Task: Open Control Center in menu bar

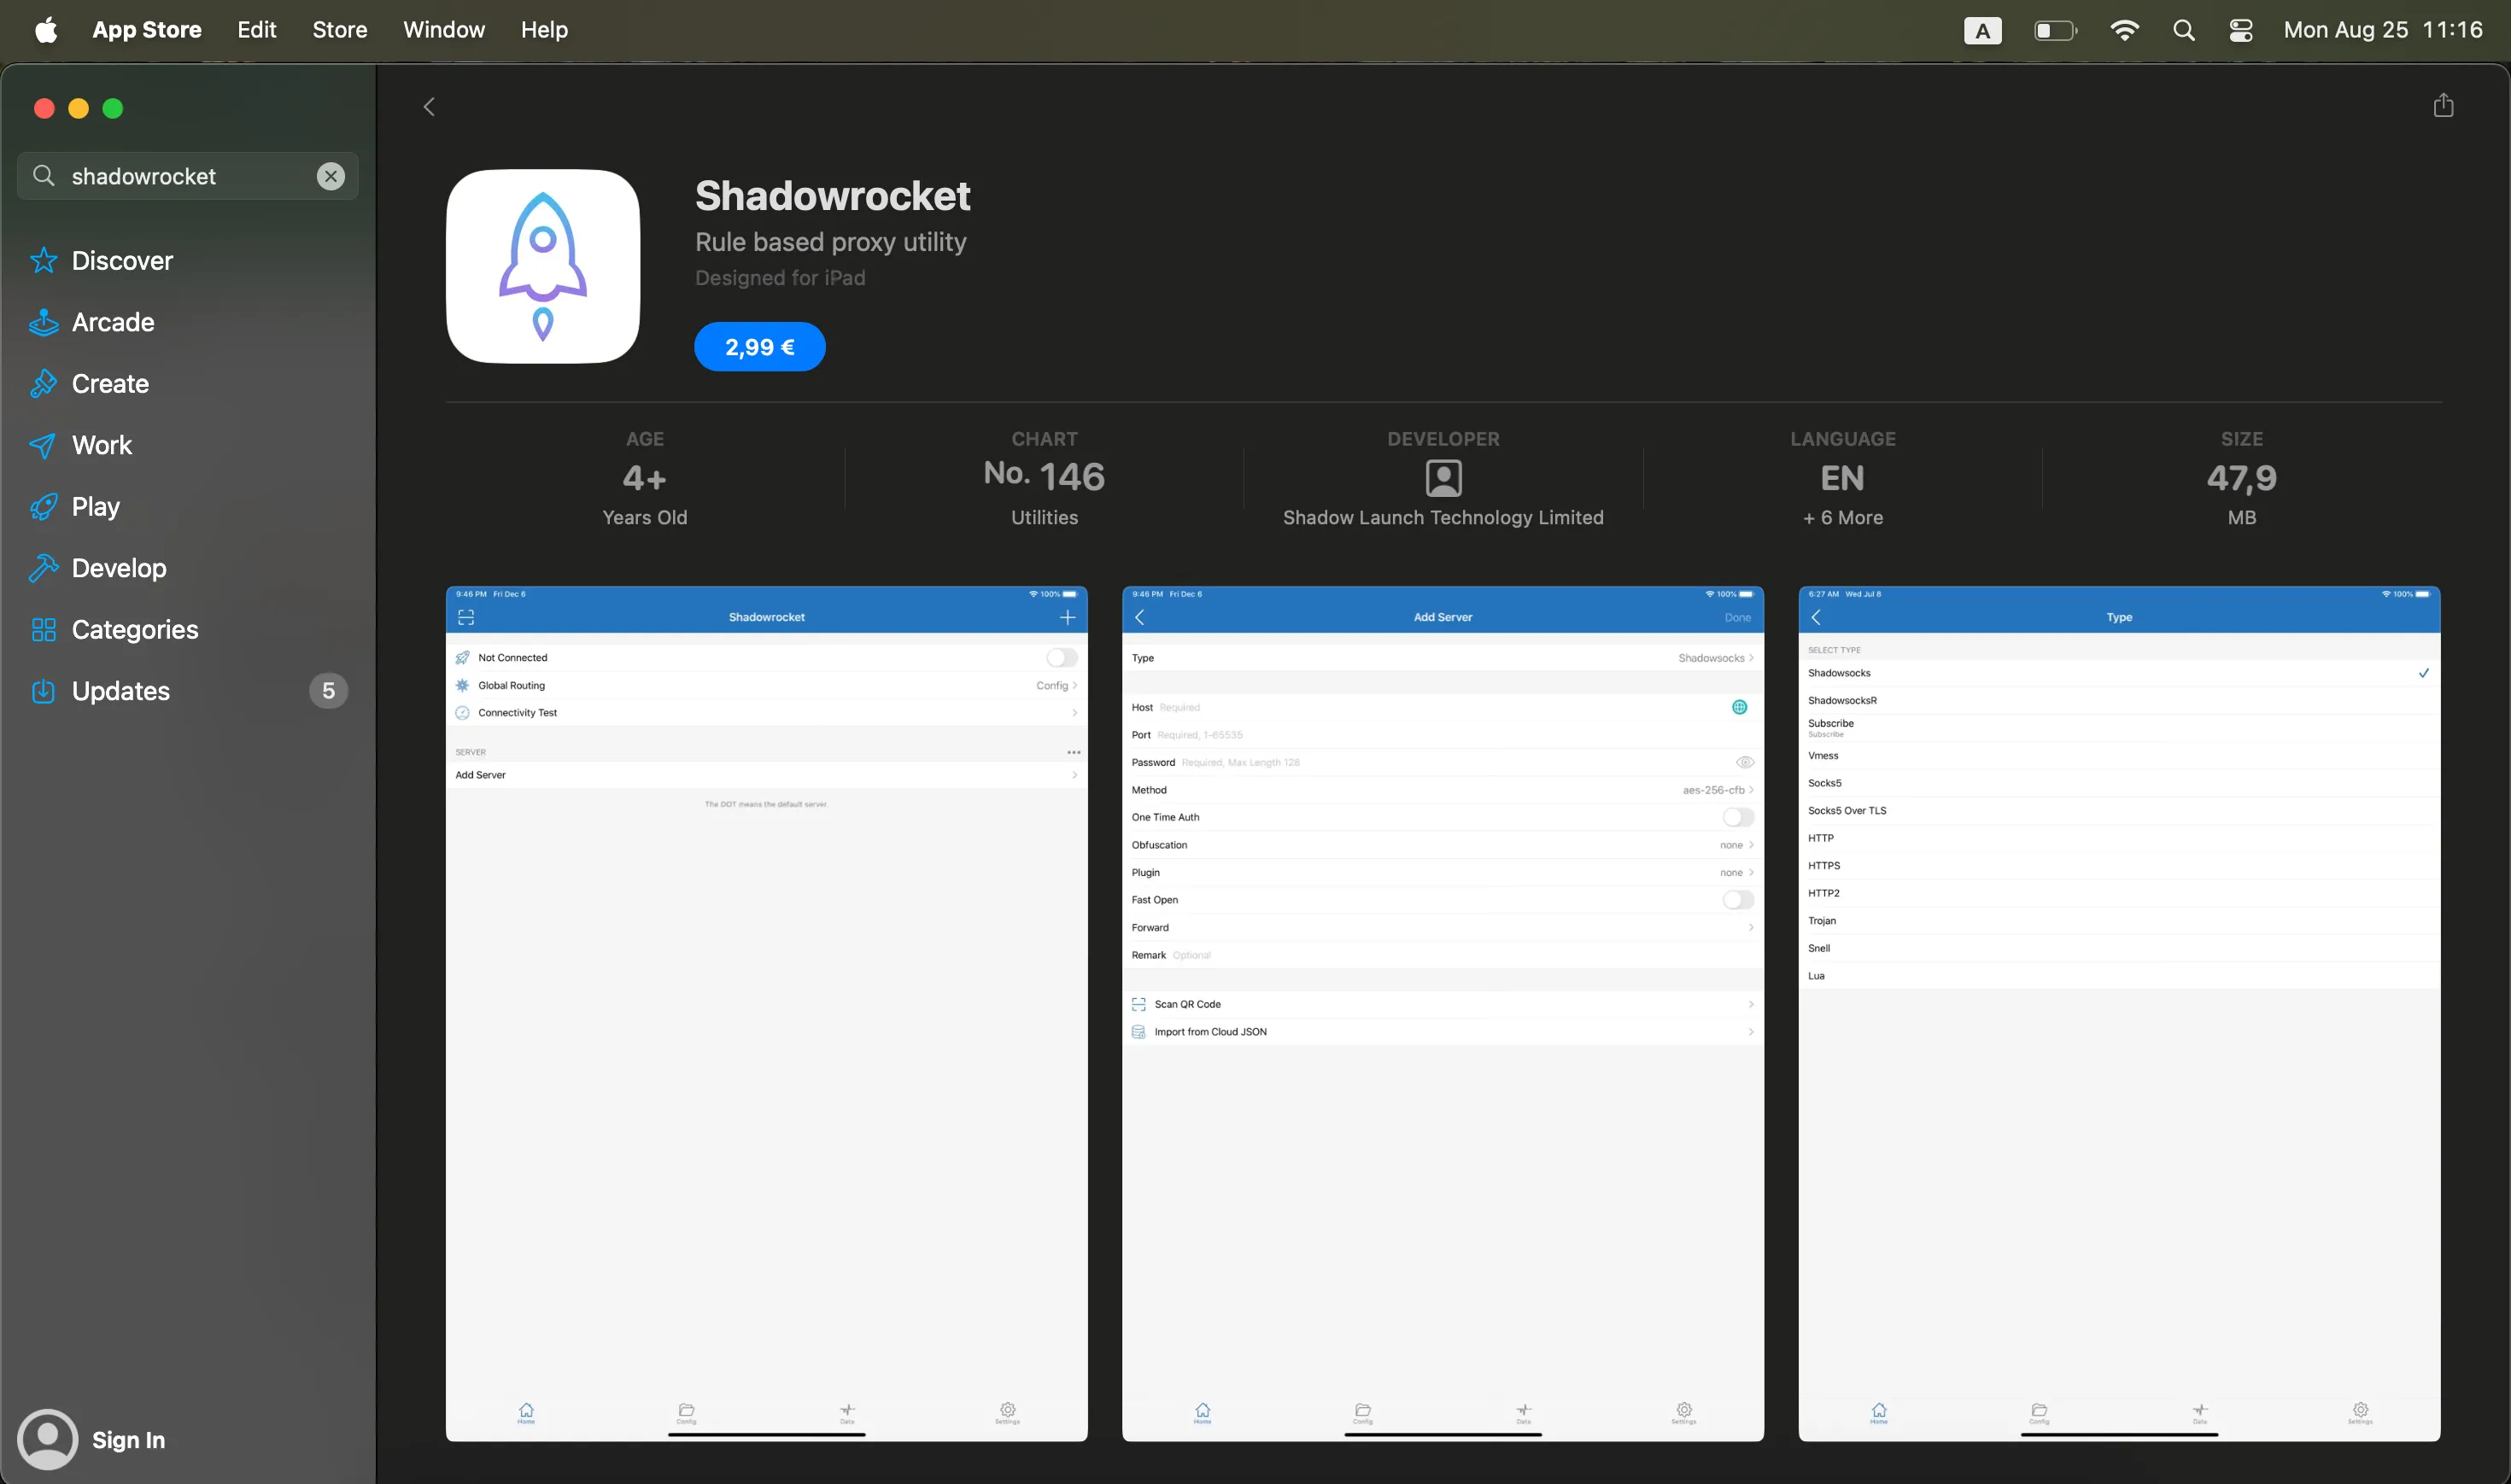Action: (2240, 30)
